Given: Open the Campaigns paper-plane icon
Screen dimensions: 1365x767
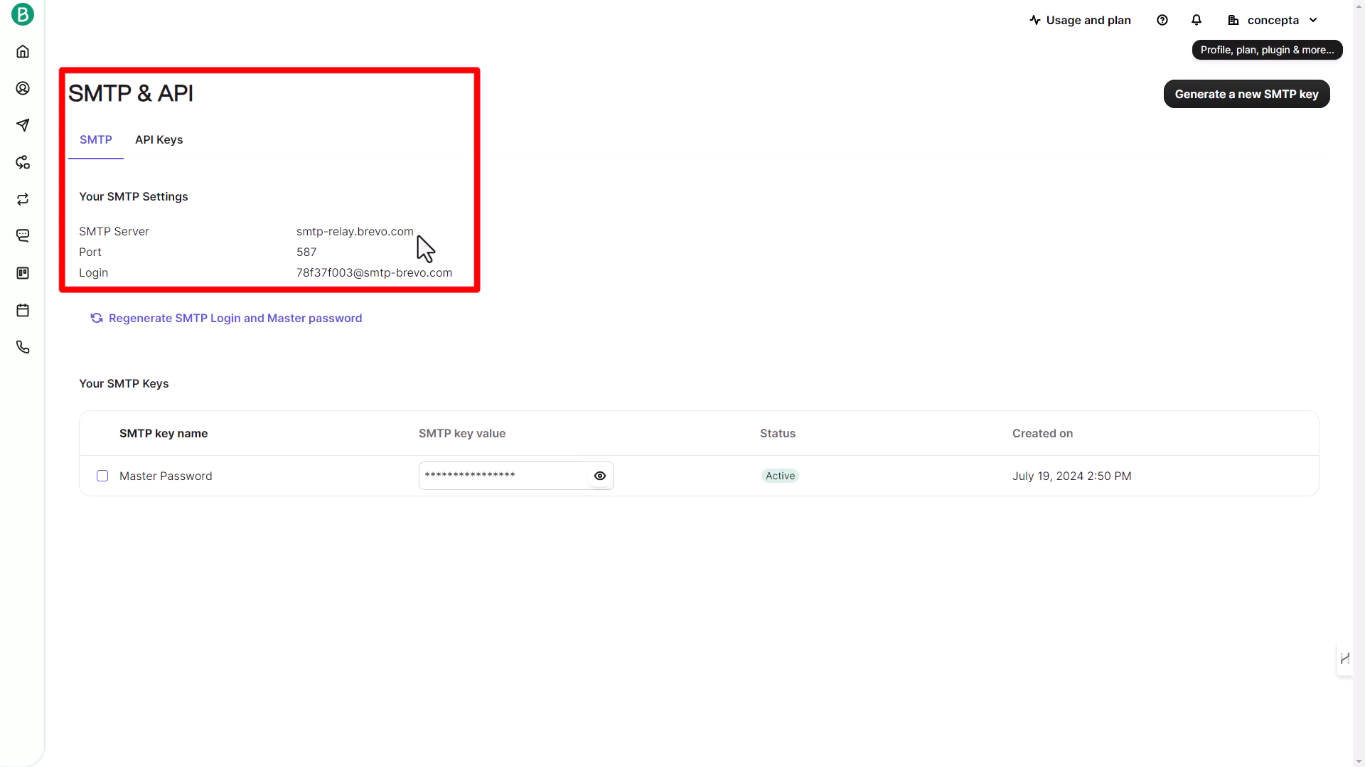Looking at the screenshot, I should [x=22, y=126].
